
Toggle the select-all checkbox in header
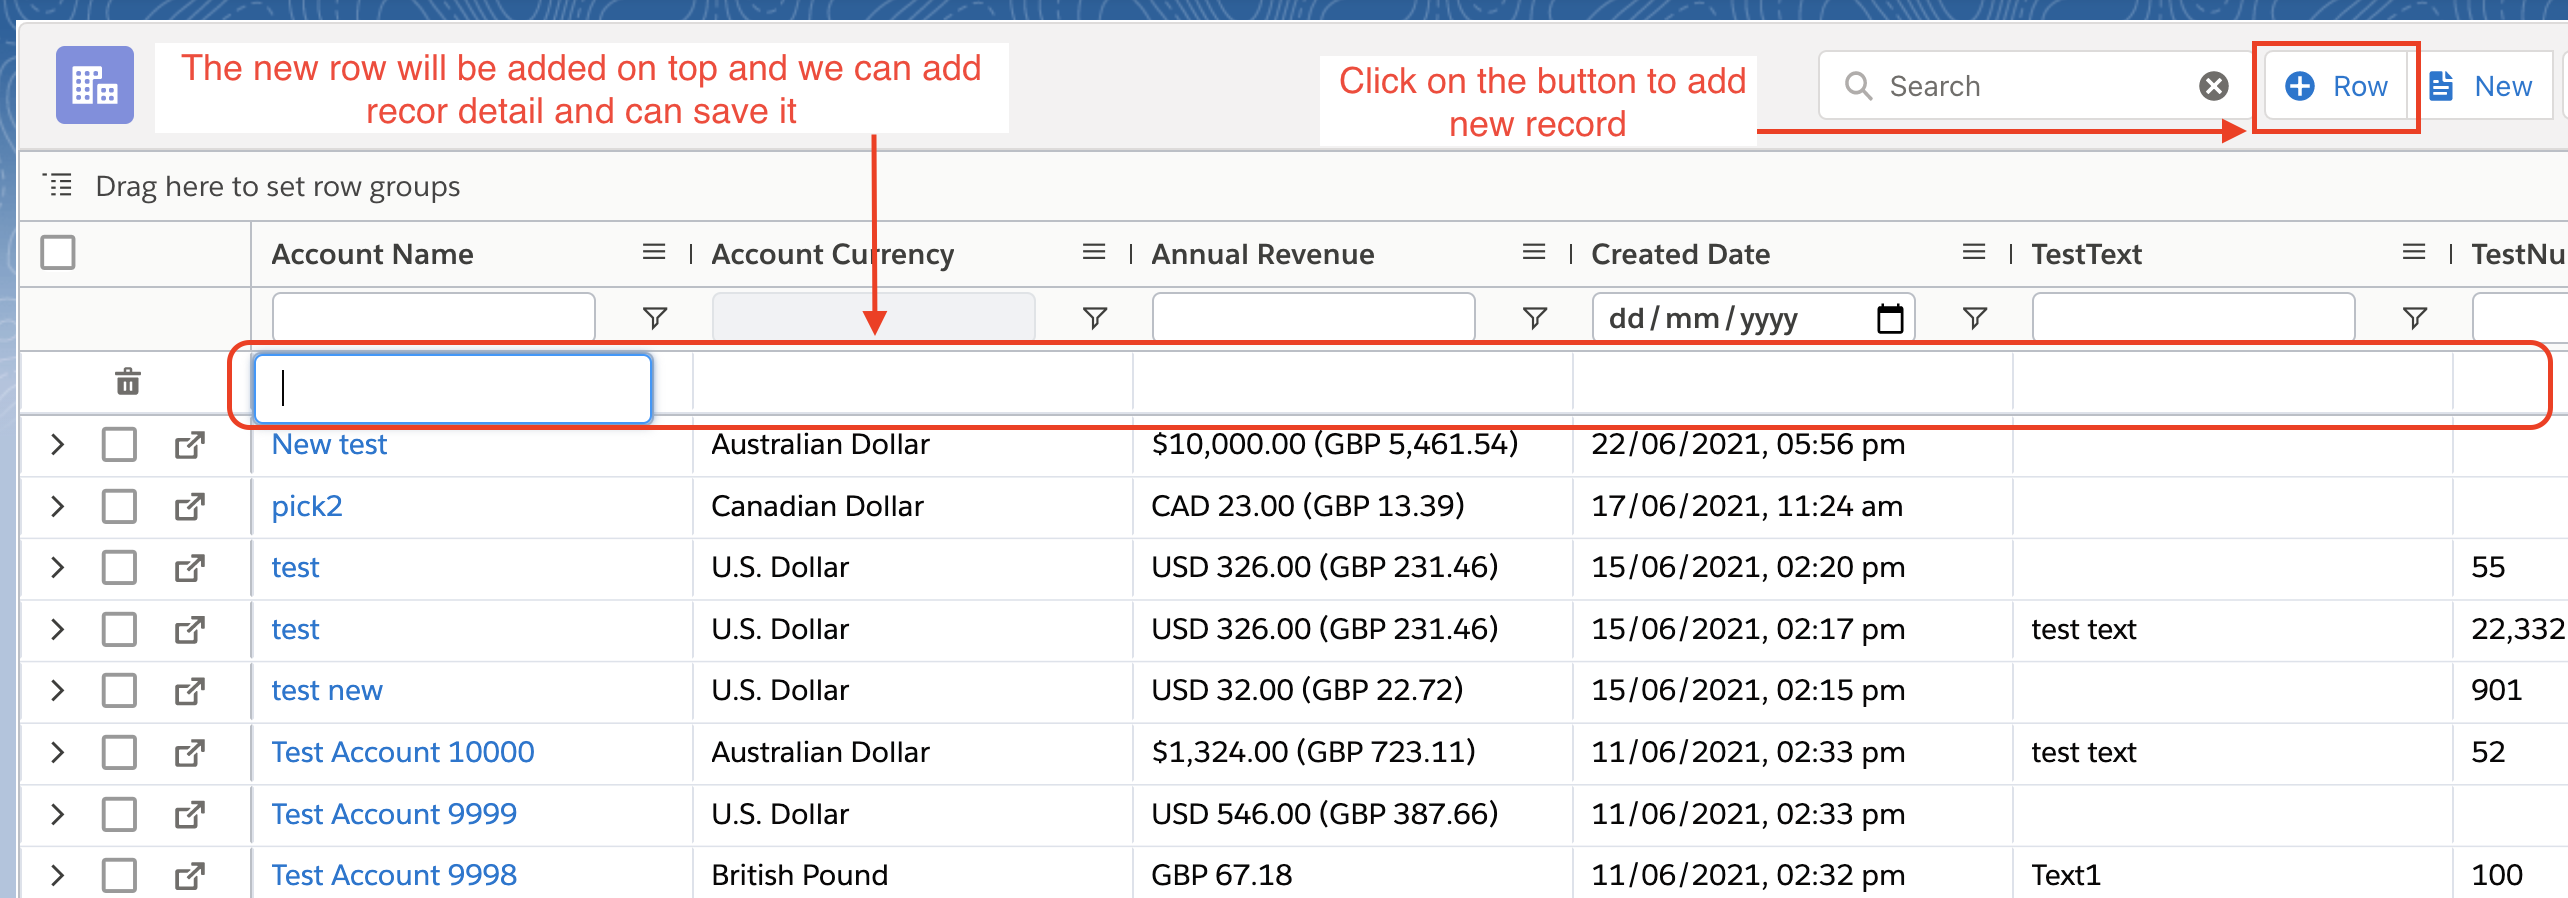(x=58, y=253)
